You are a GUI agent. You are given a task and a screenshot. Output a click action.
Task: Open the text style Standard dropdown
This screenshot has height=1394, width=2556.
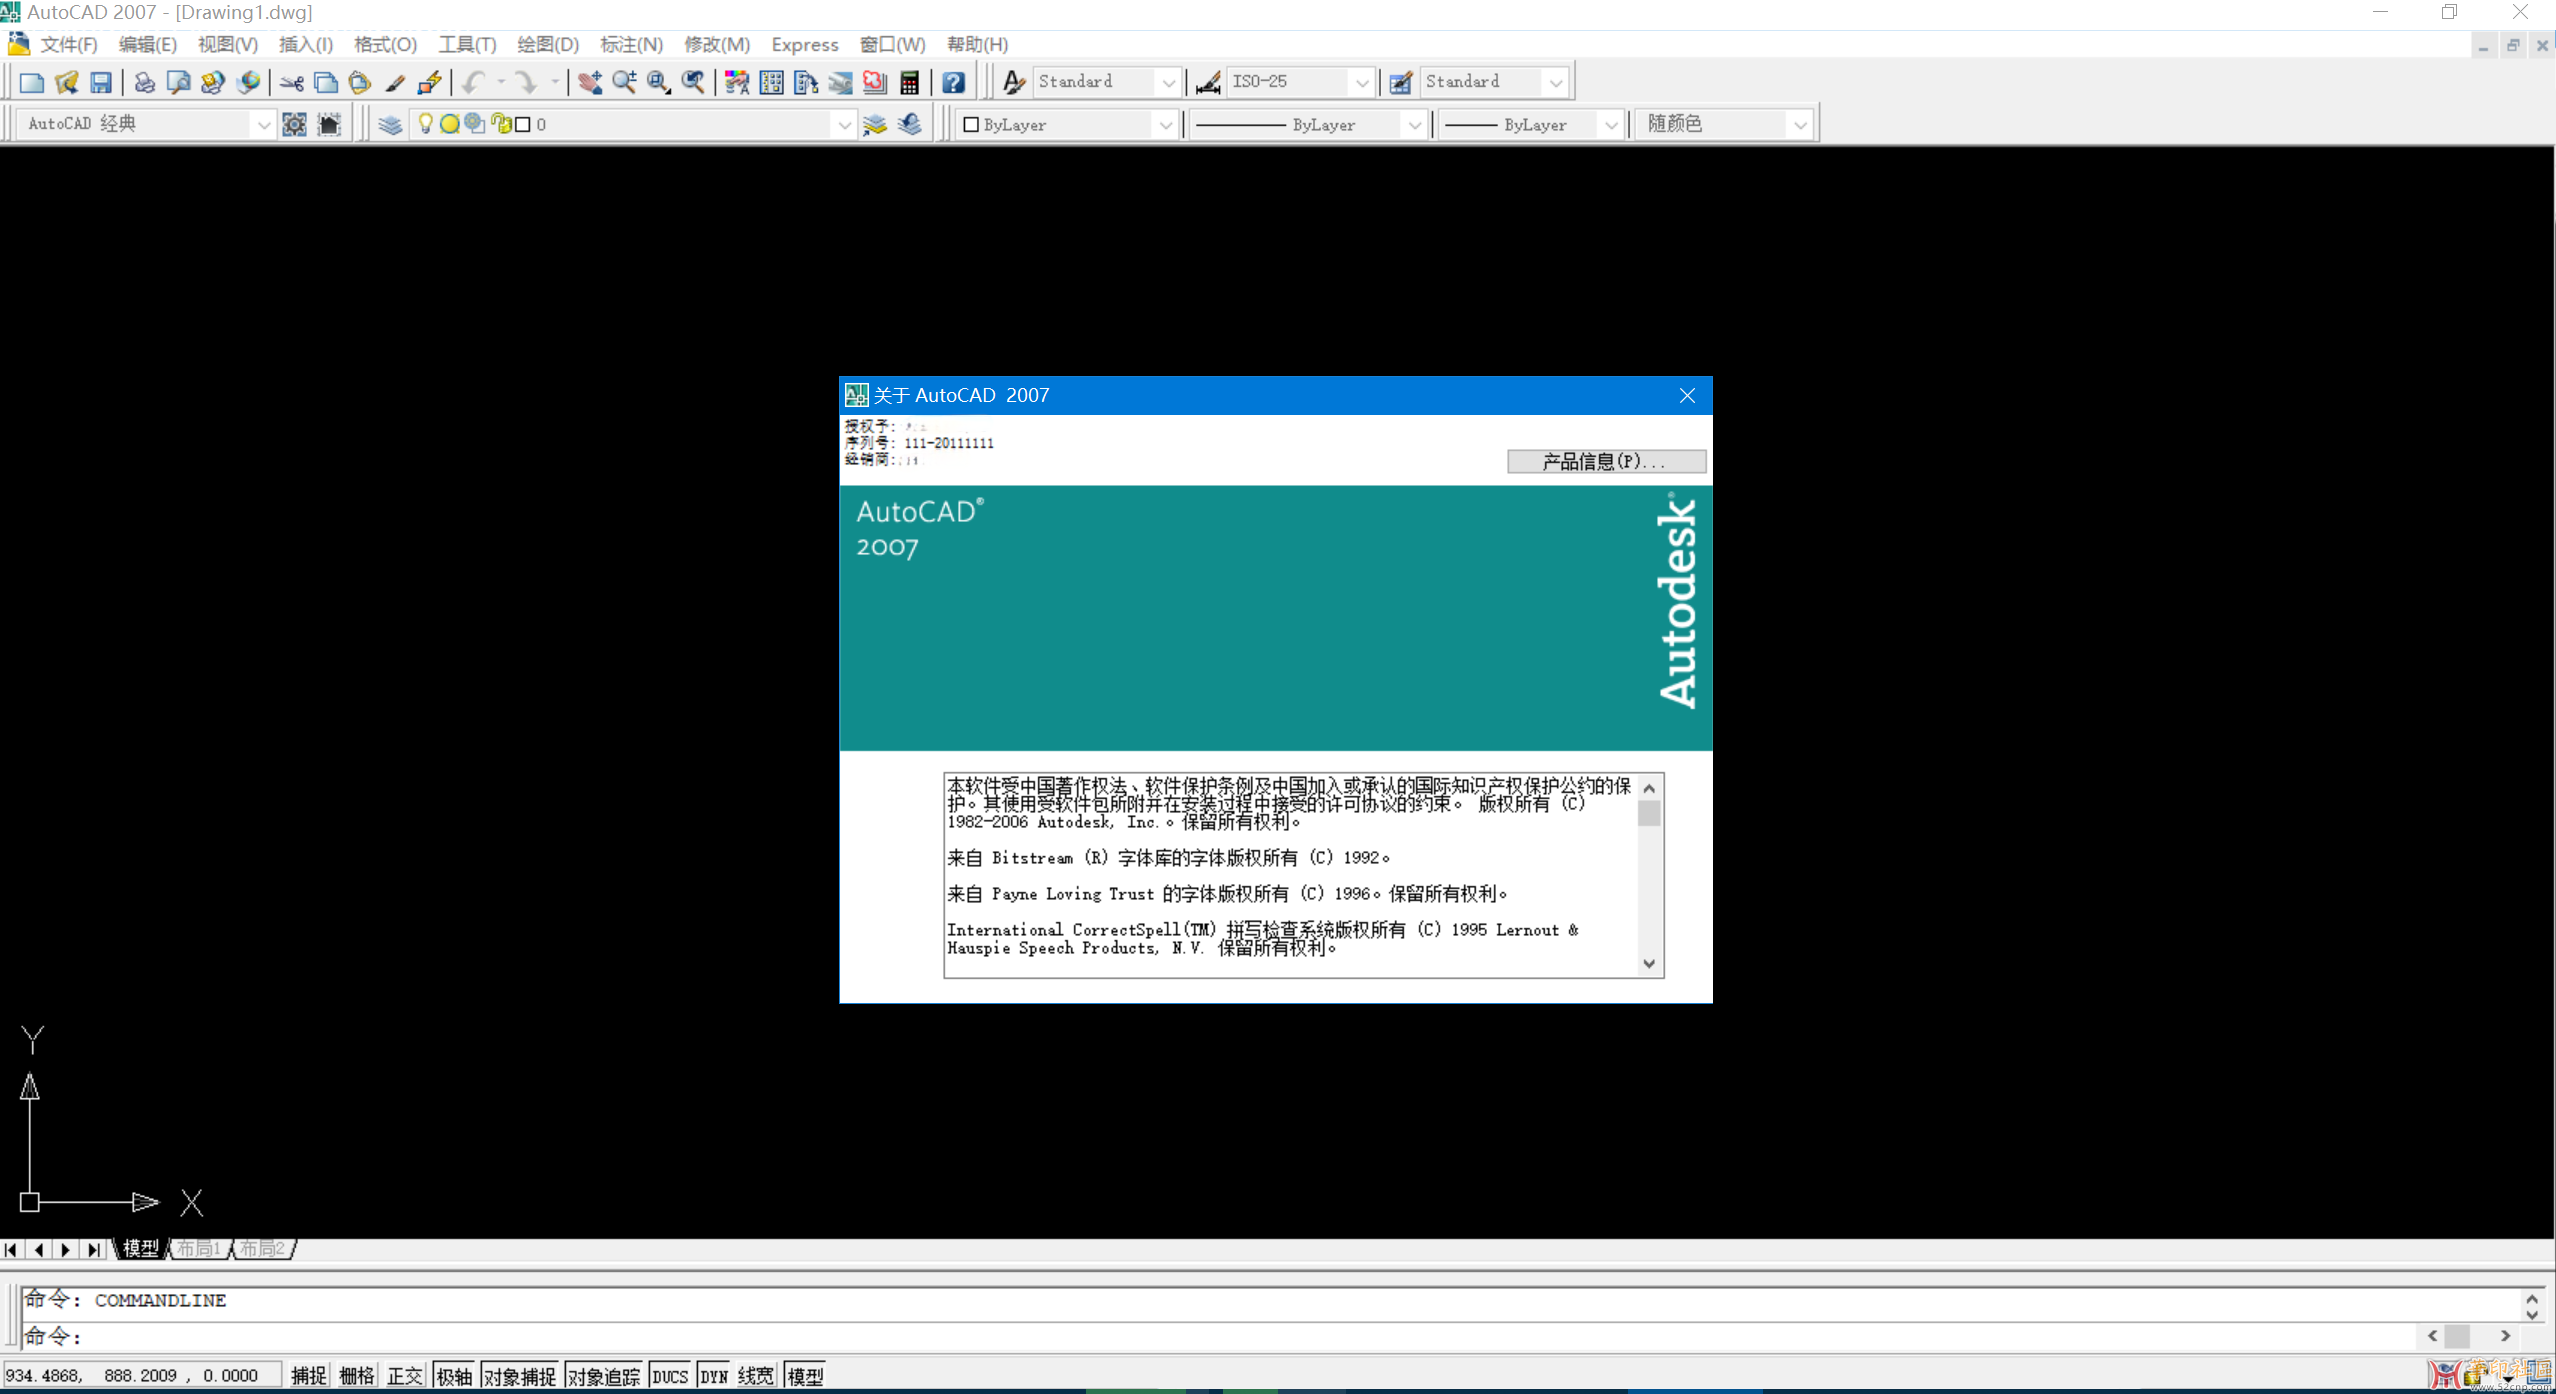click(1168, 82)
